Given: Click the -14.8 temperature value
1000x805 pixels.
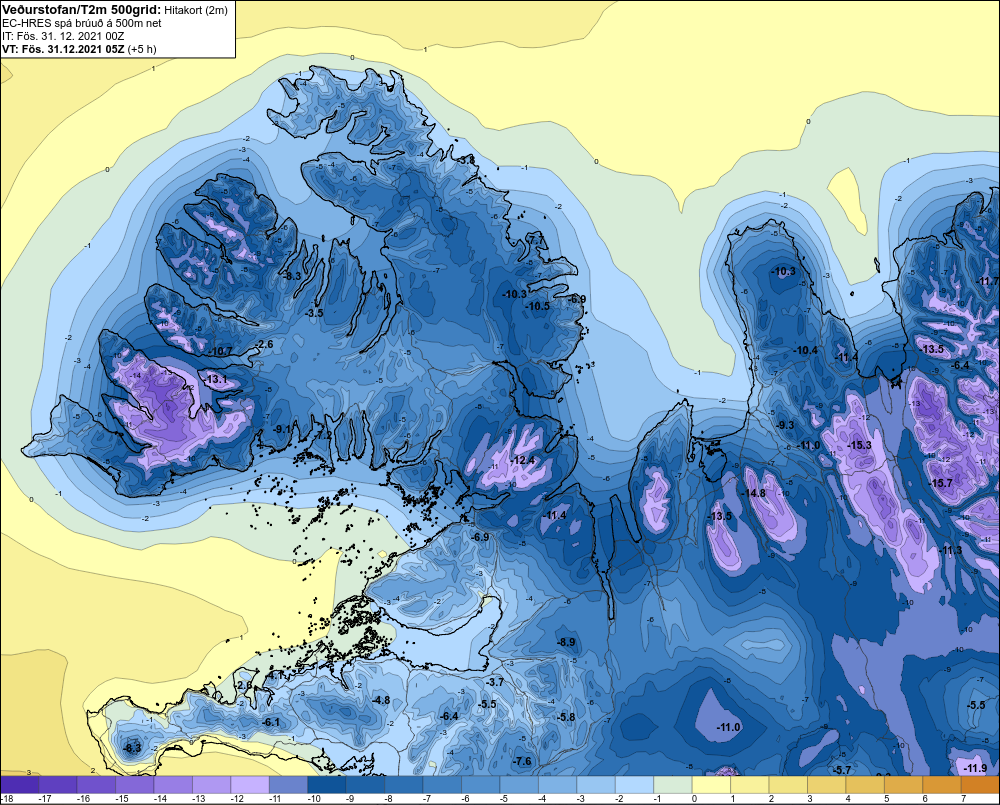Looking at the screenshot, I should click(x=753, y=493).
